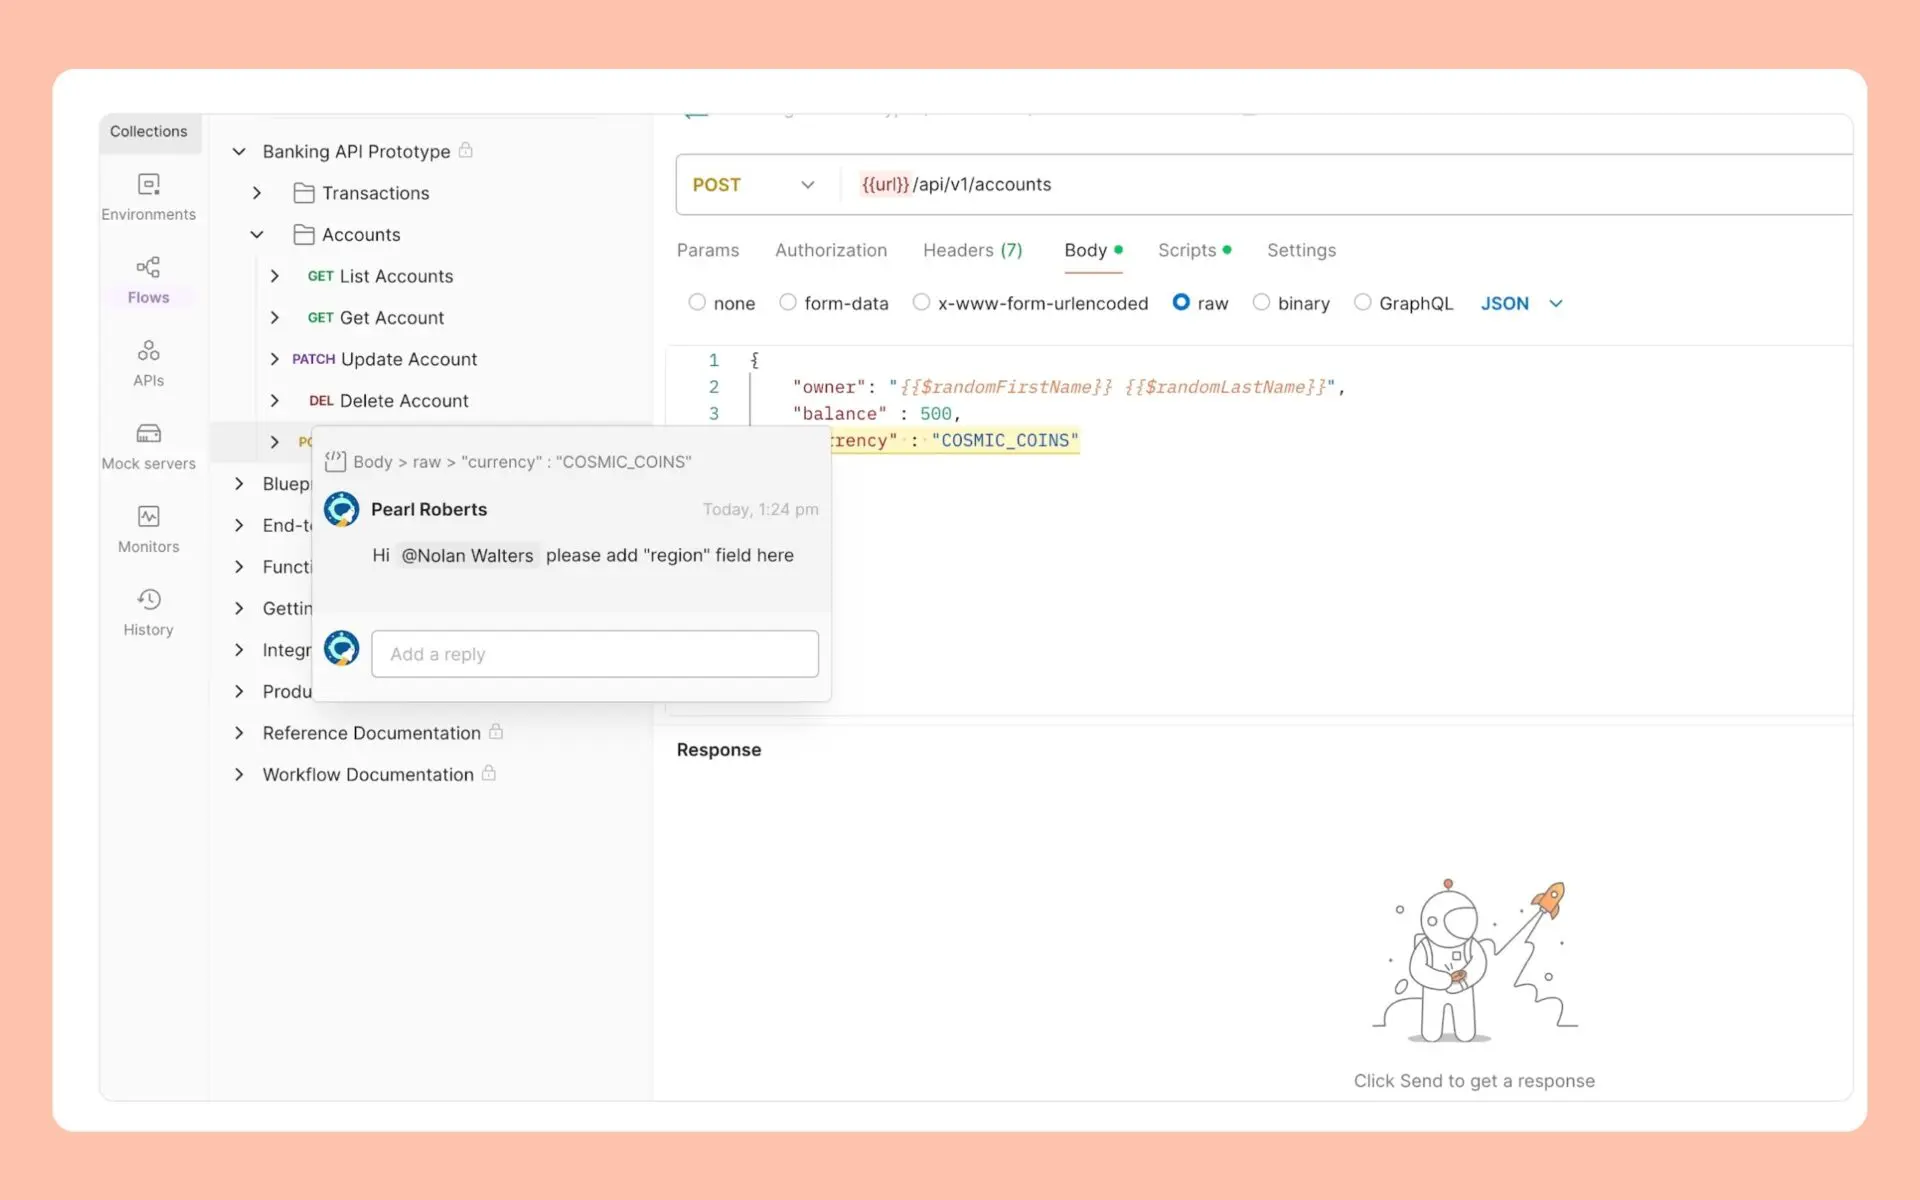Click the @Nolan Walters mention
This screenshot has height=1200, width=1920.
[x=467, y=556]
